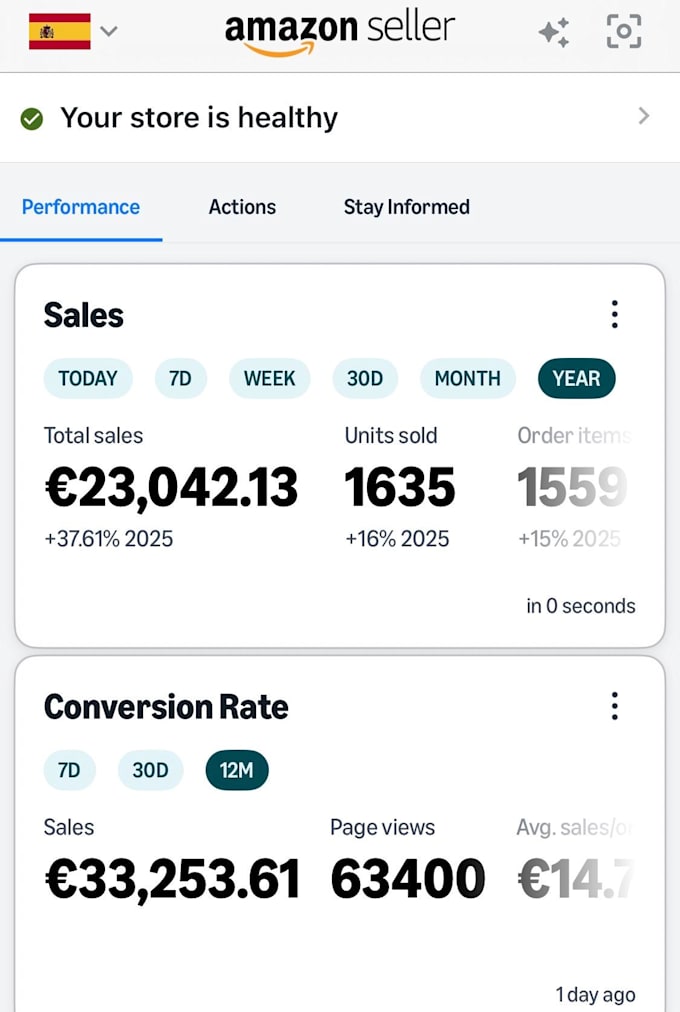Tap the Avg. sales per order value

coord(575,879)
